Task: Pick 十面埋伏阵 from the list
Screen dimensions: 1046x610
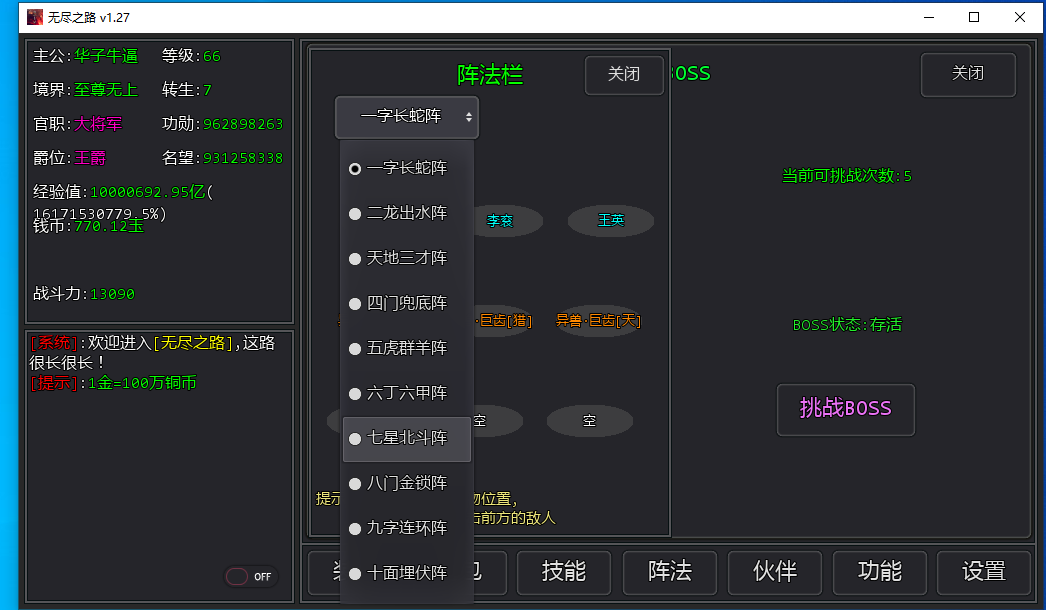Action: tap(406, 573)
